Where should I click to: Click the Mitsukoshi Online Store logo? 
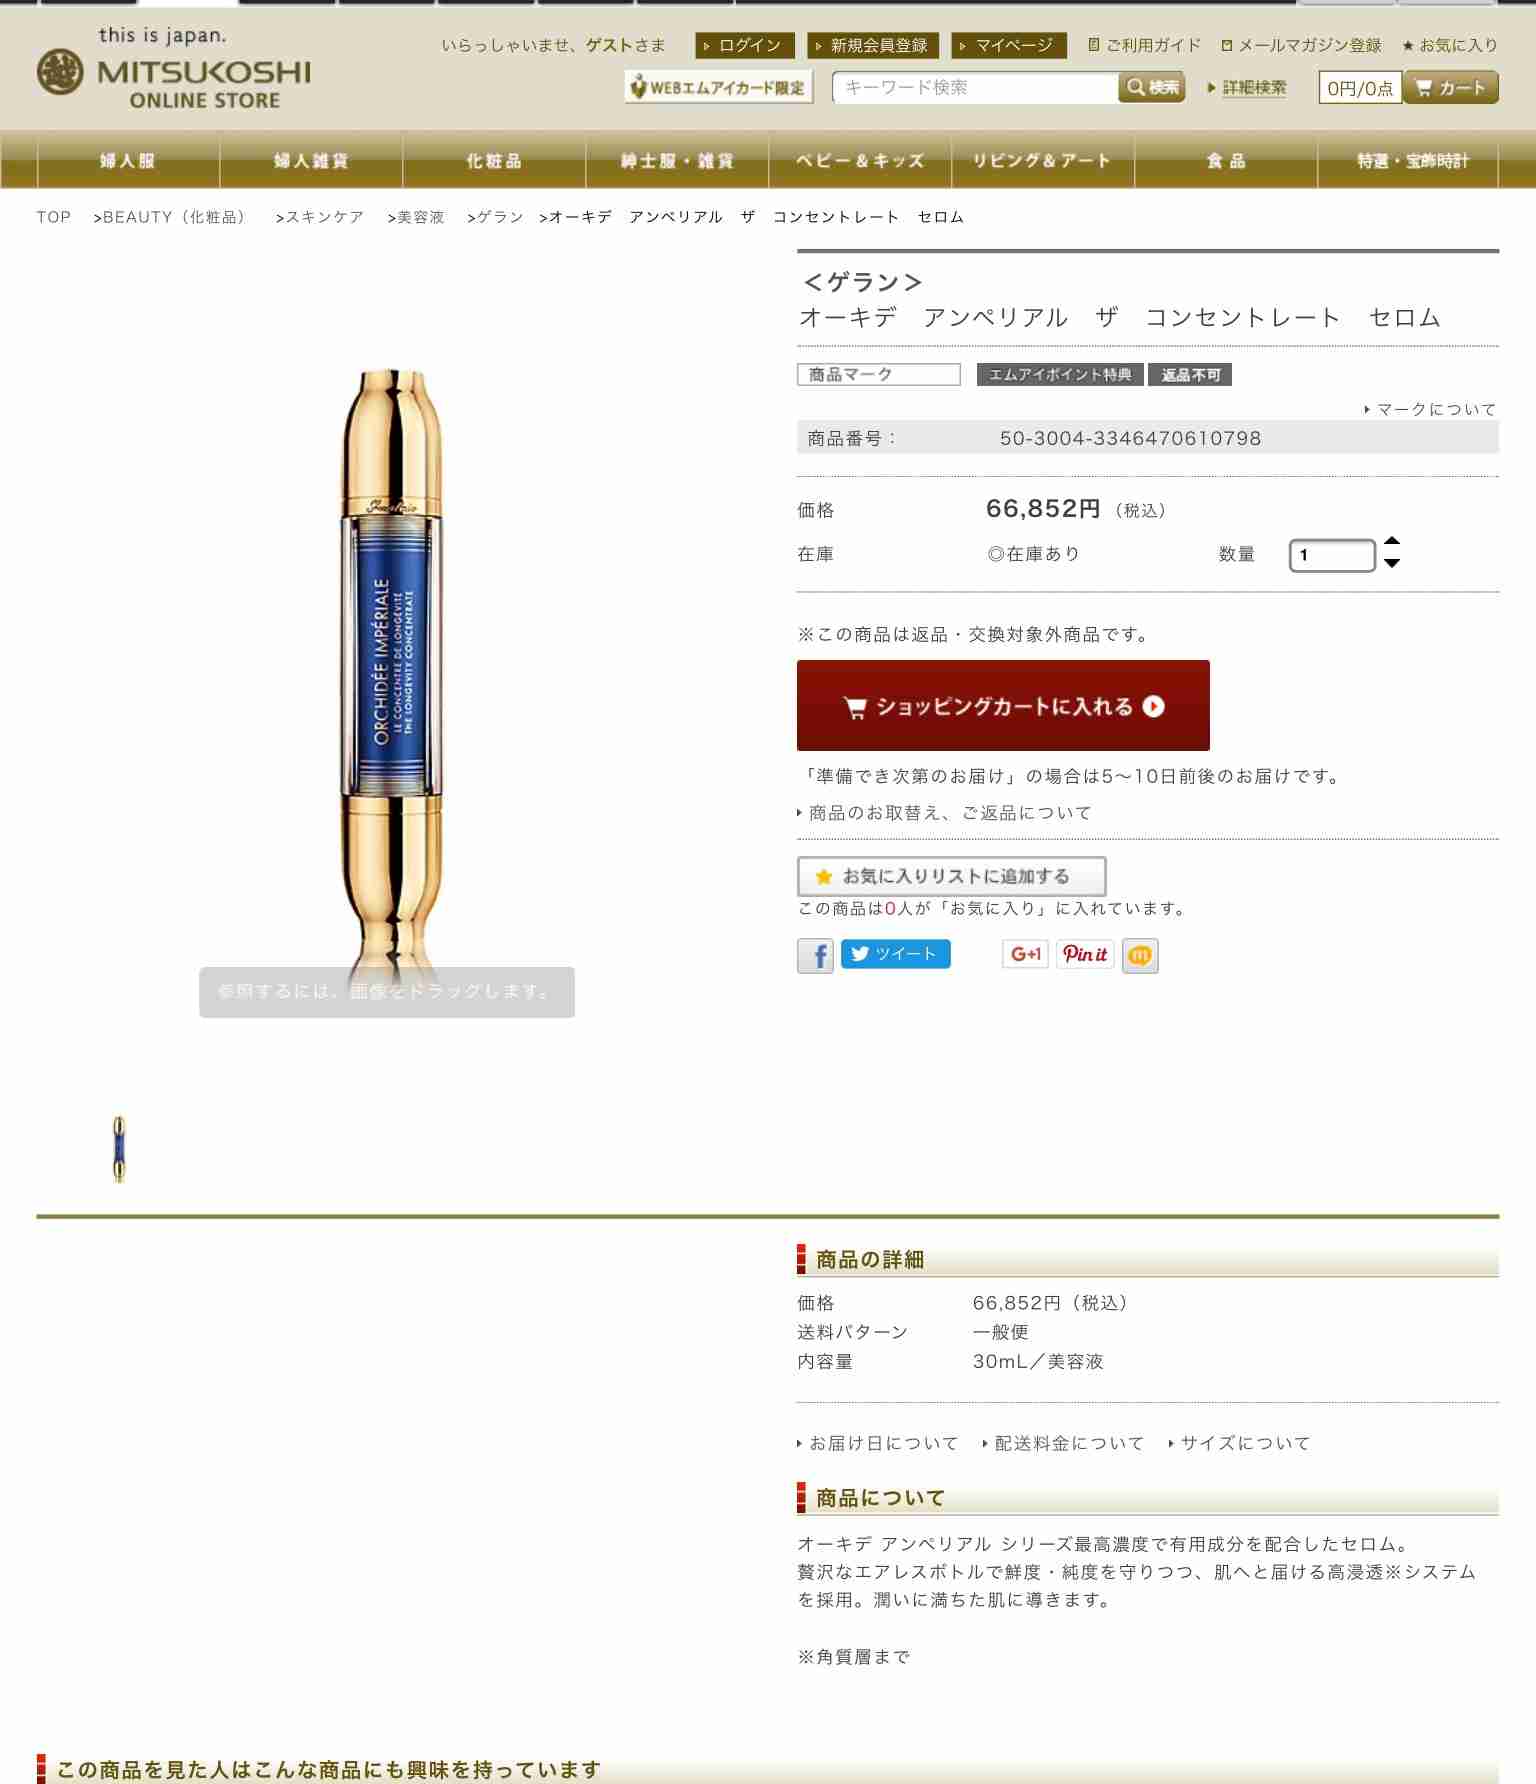click(174, 68)
